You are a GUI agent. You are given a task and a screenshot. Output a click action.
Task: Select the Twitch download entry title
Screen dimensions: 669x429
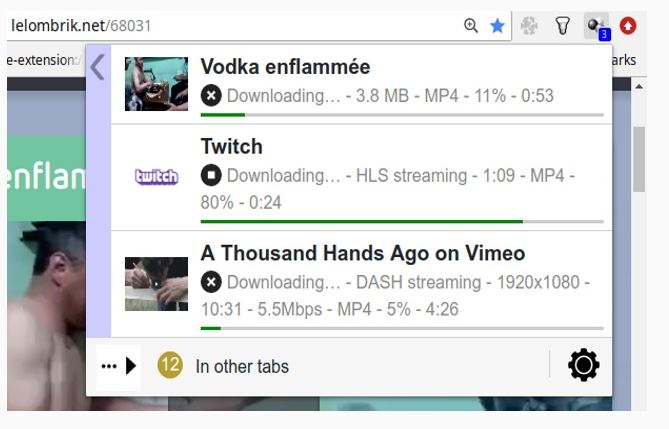pos(231,147)
